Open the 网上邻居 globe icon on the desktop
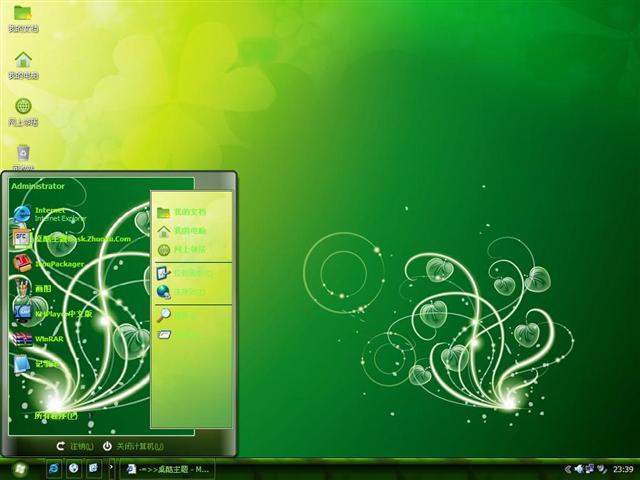Screen dimensions: 640x480 tap(23, 112)
